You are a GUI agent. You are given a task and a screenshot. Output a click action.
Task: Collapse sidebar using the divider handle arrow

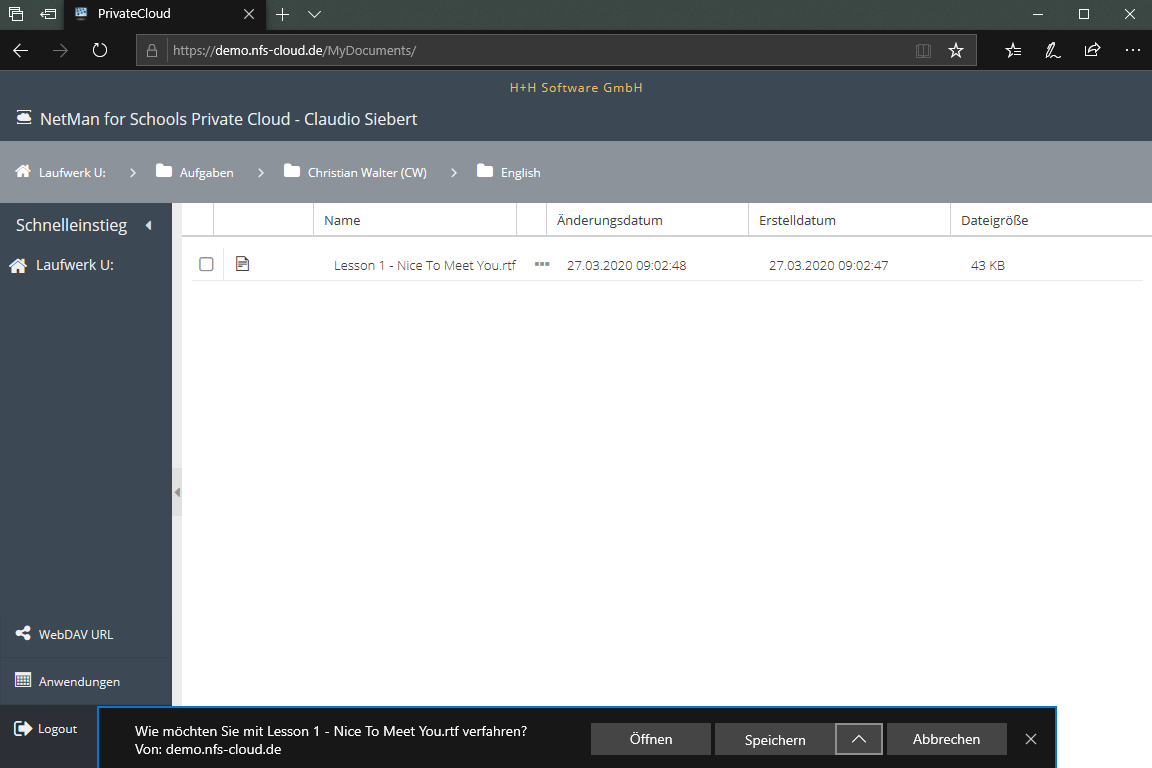177,492
